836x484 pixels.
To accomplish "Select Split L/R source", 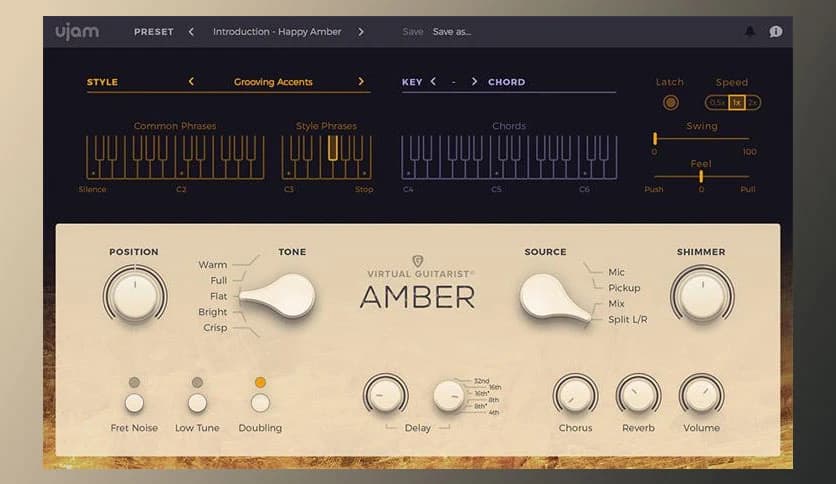I will click(628, 319).
